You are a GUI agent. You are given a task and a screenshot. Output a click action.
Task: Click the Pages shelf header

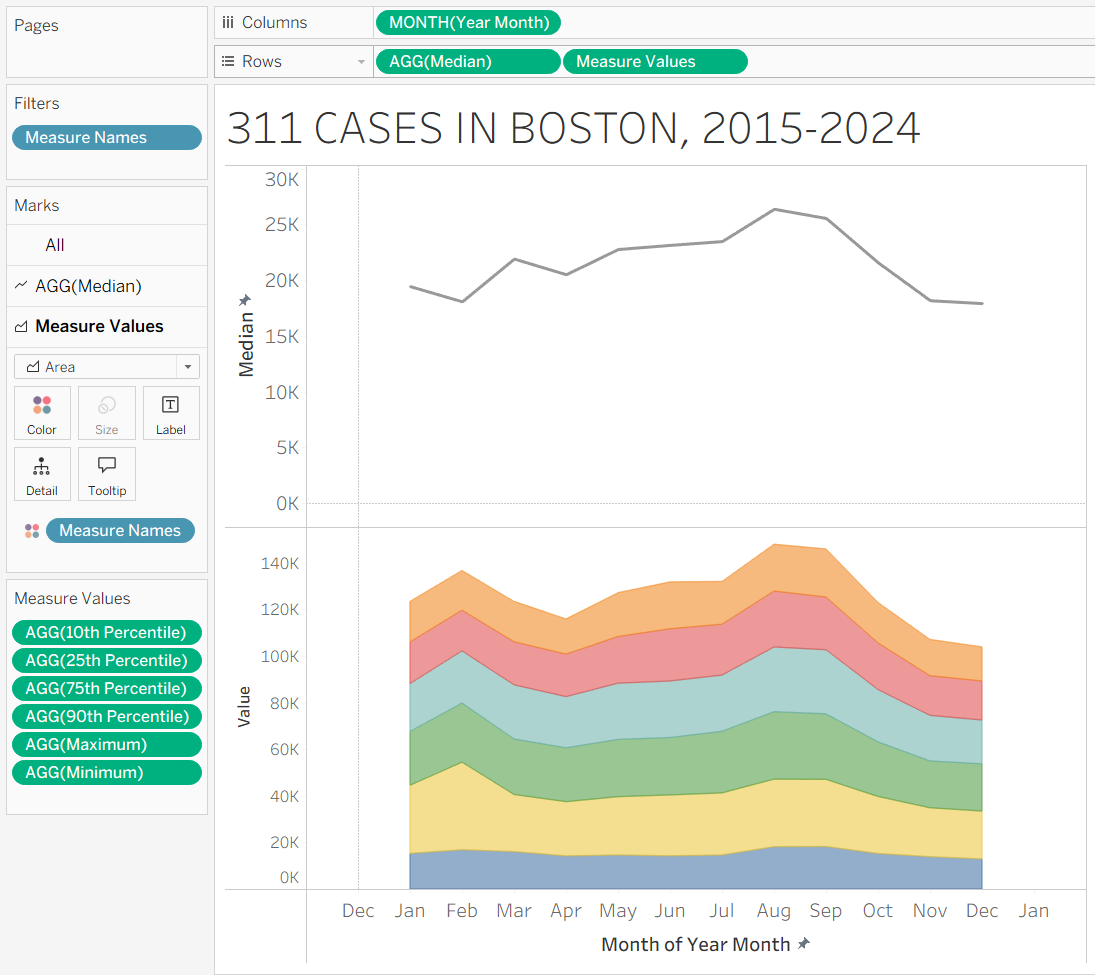click(36, 26)
